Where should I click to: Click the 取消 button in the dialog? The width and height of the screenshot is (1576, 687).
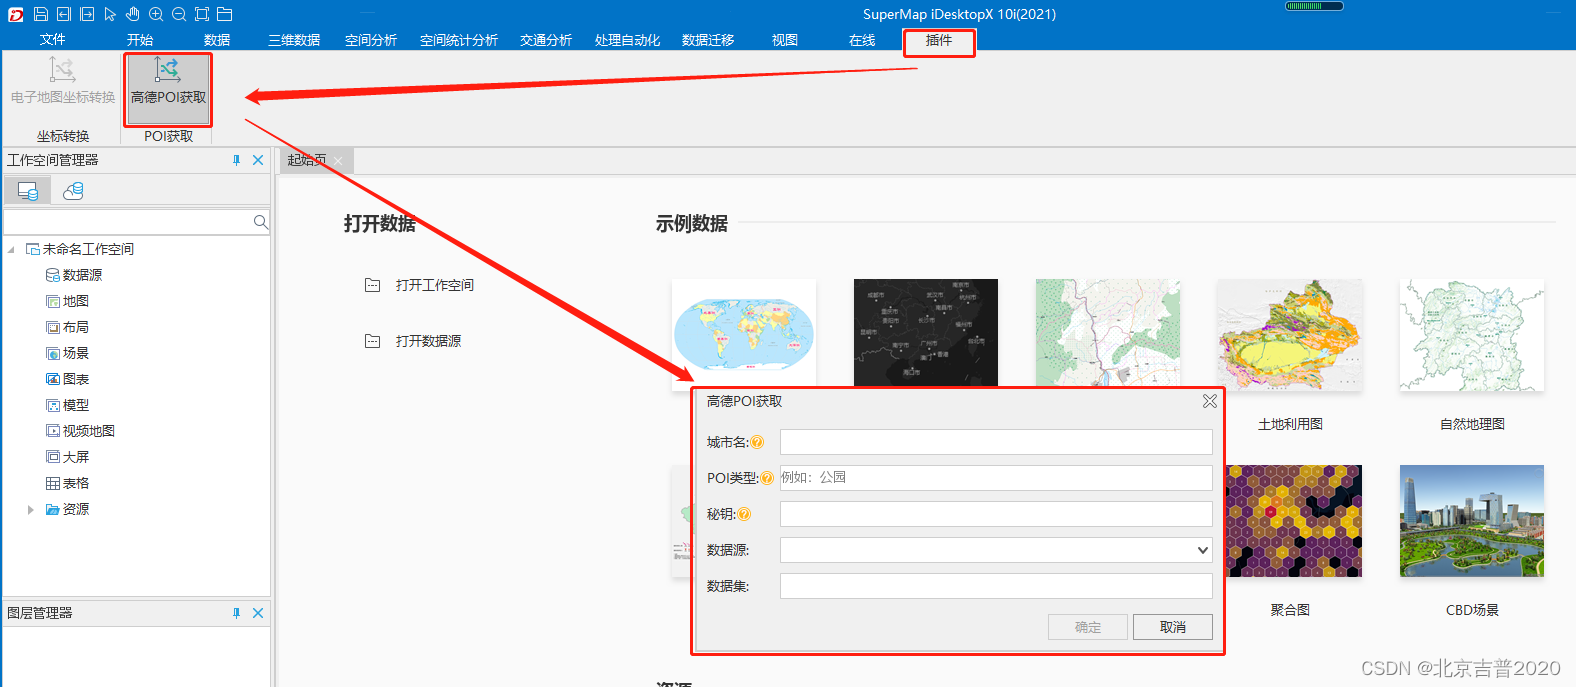click(x=1173, y=627)
